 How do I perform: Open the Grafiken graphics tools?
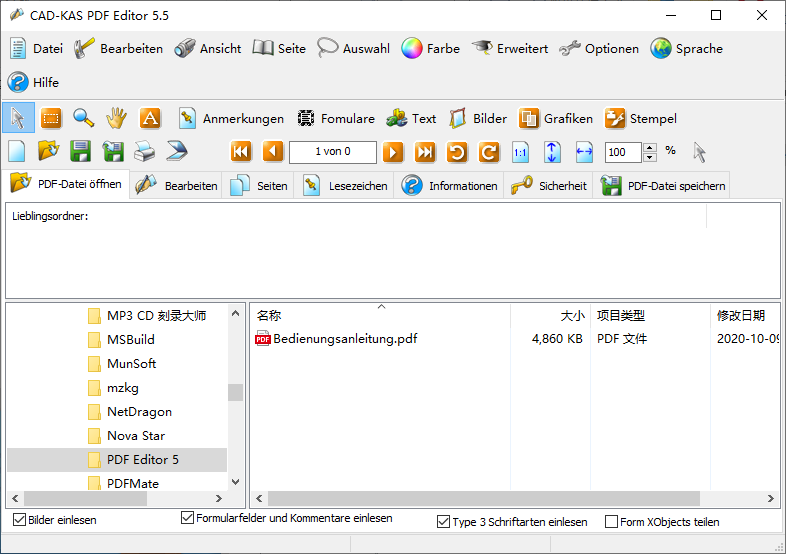click(x=555, y=119)
